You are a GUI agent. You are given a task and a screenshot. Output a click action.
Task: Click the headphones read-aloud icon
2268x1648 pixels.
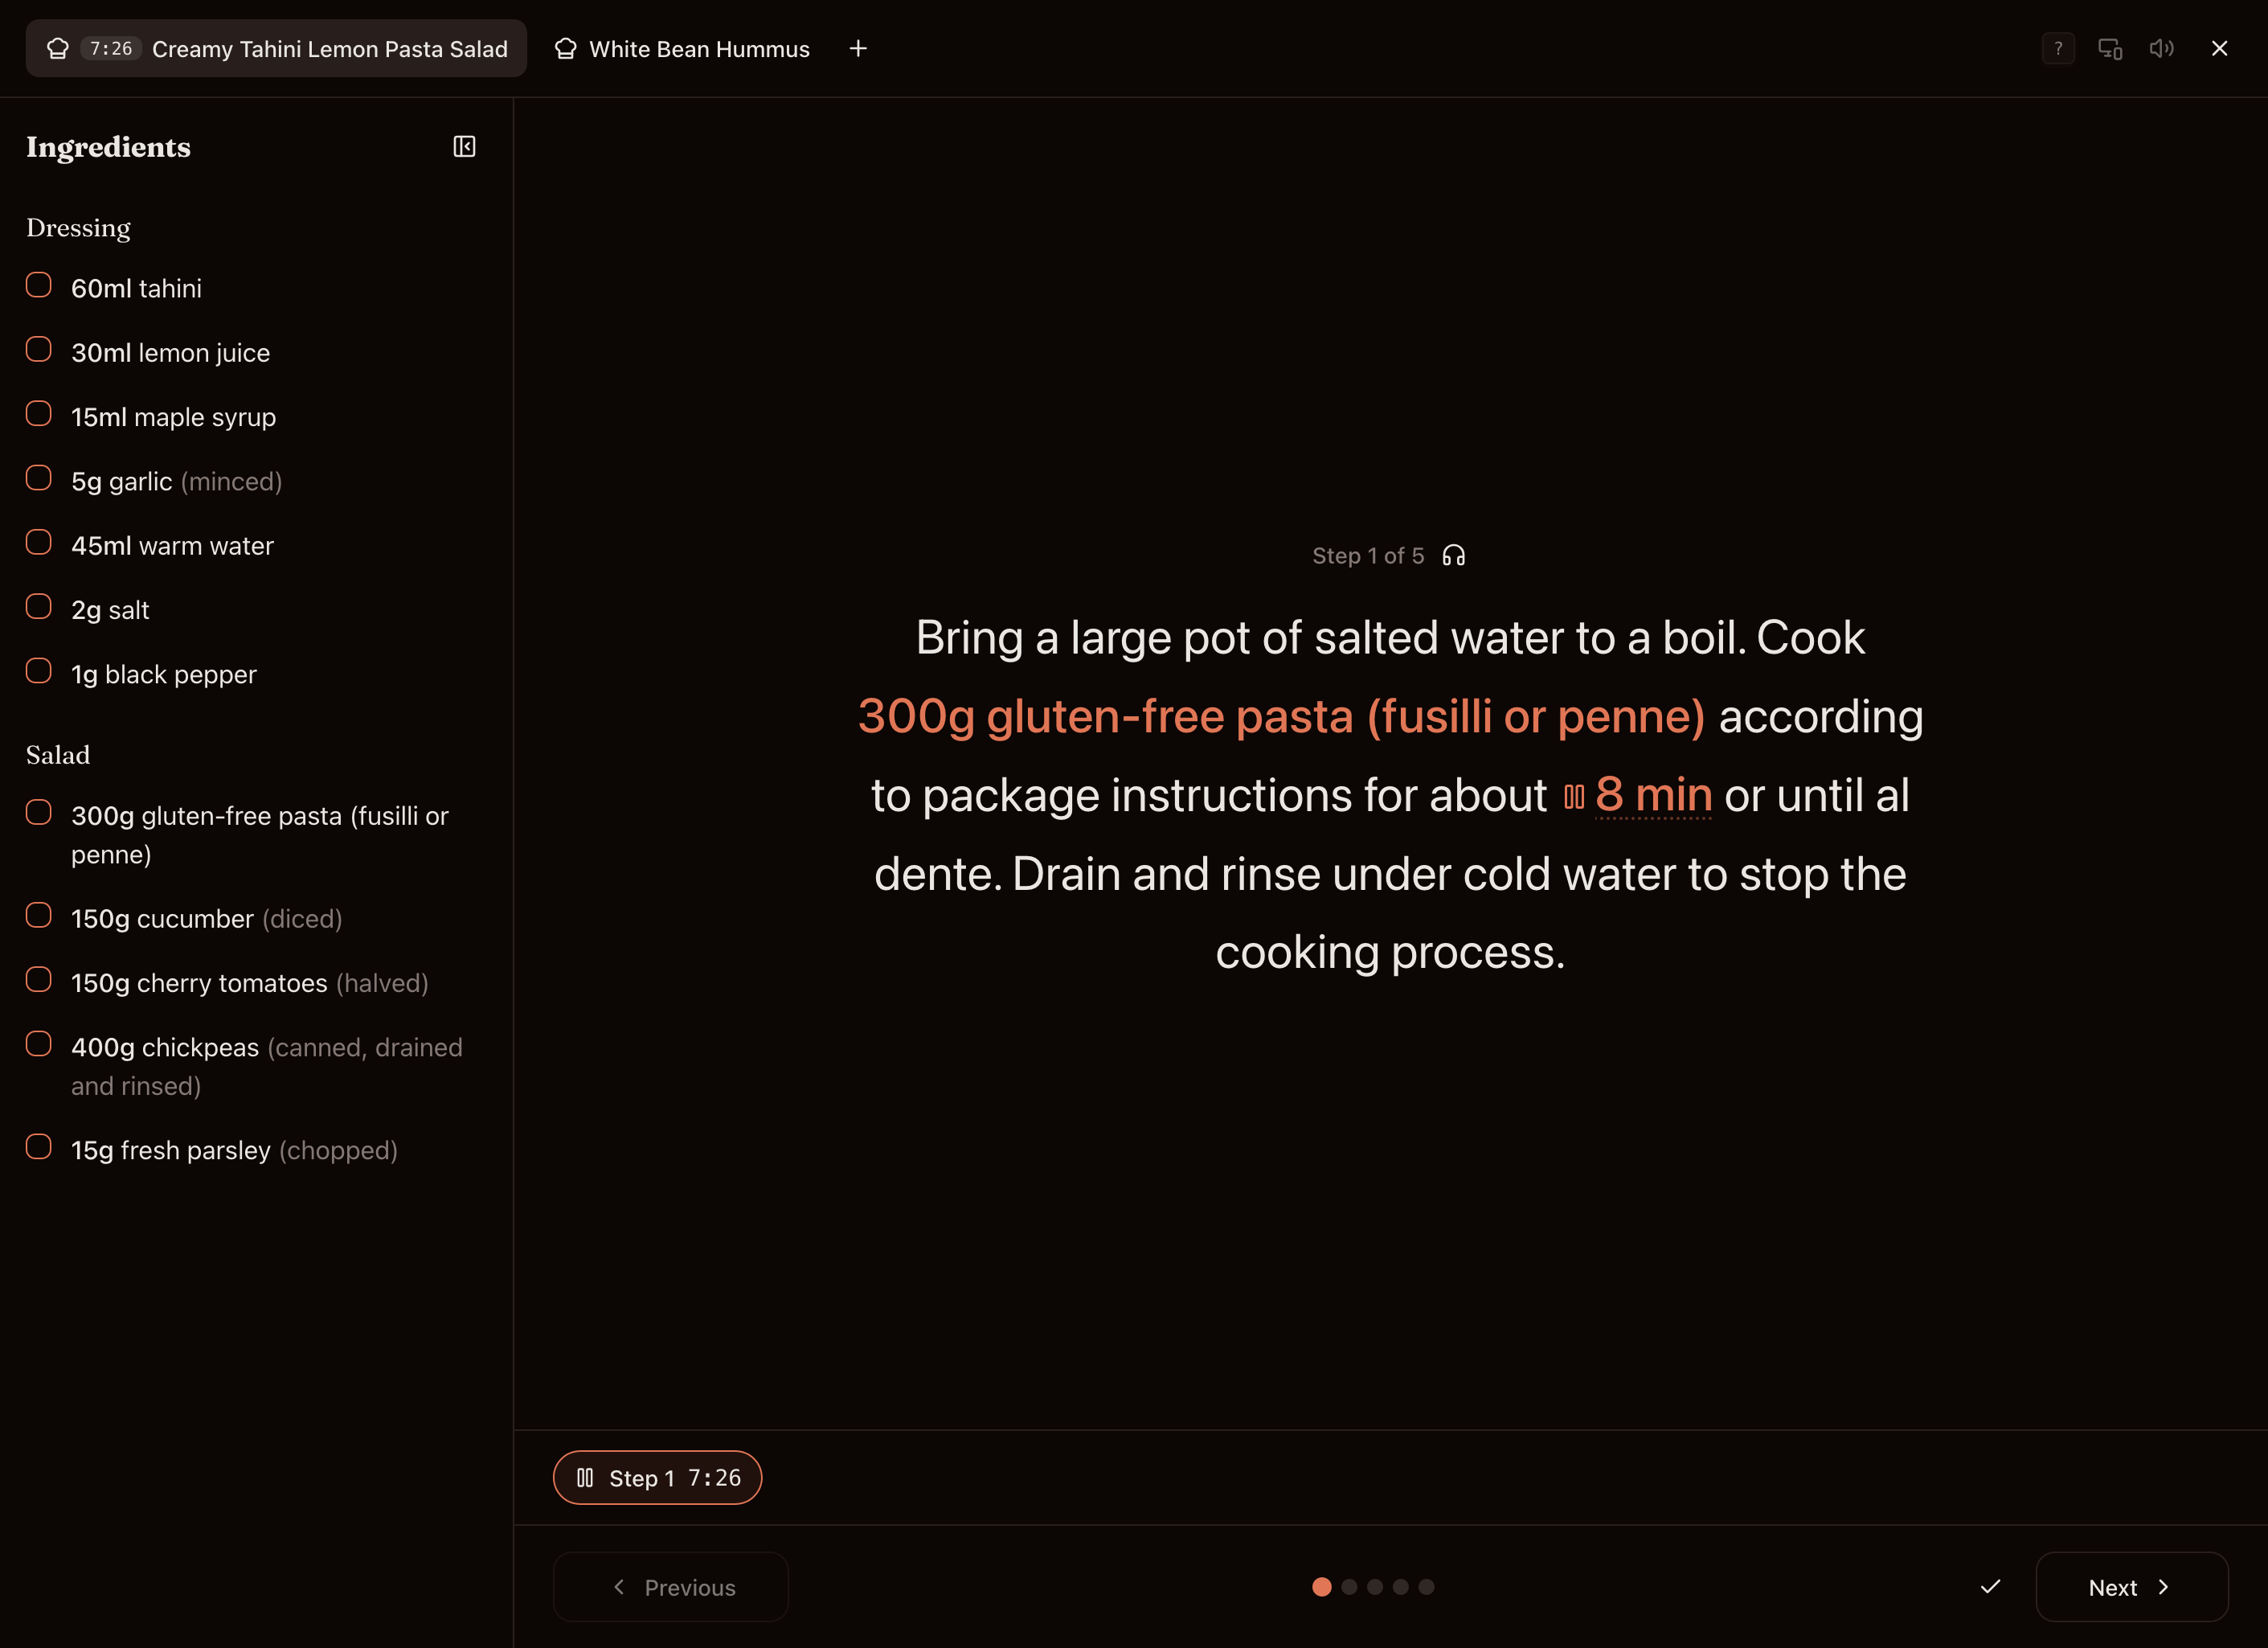[x=1453, y=556]
